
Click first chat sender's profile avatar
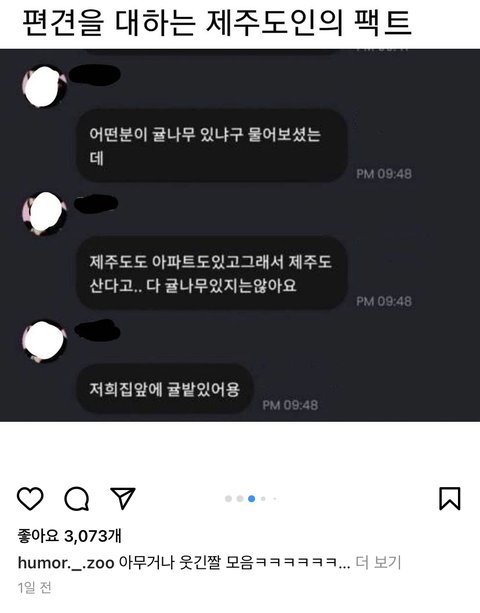44,86
